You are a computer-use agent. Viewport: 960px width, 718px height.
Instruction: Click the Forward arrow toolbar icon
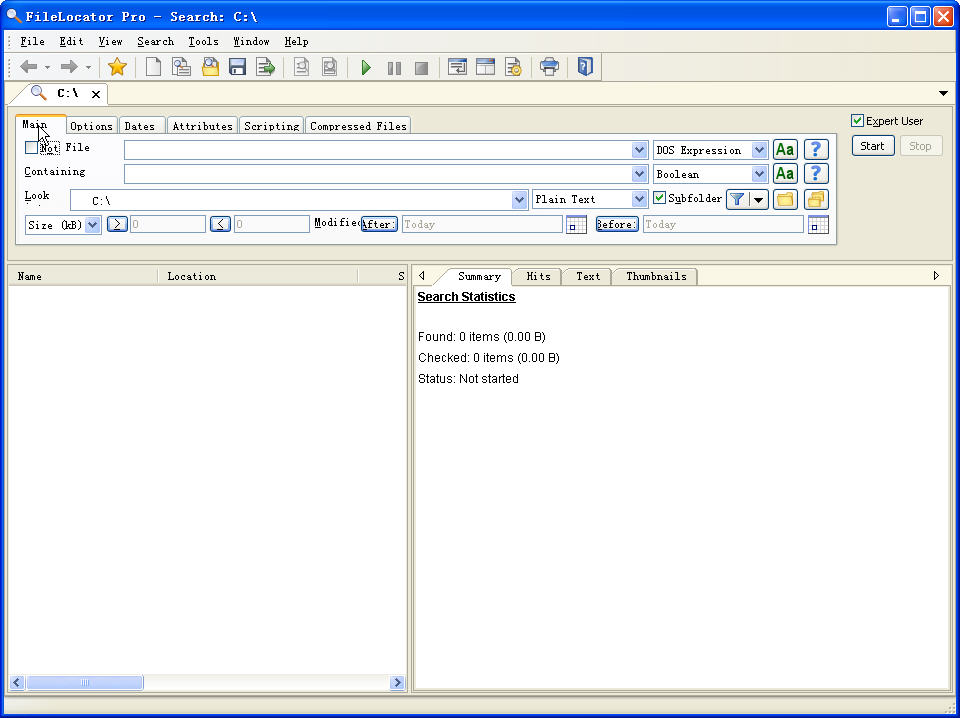click(69, 67)
